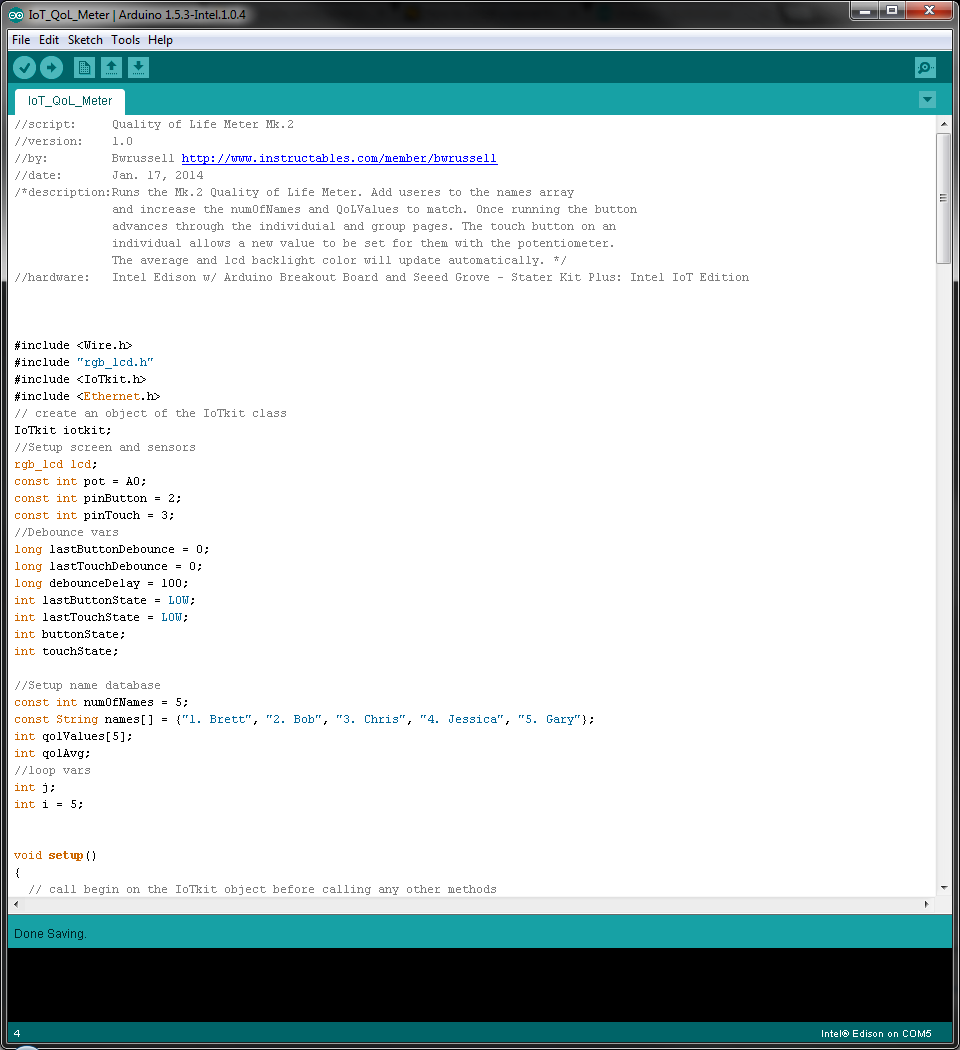
Task: Select the IoT_QoL_Meter tab
Action: pos(70,101)
